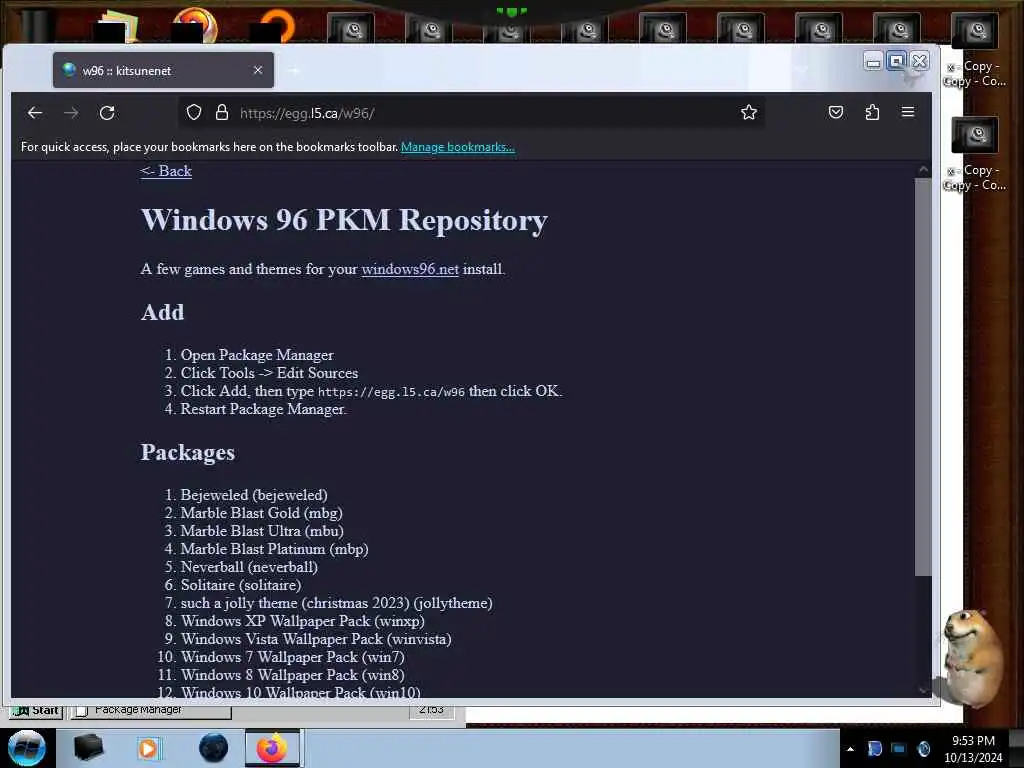Click the 'Click Tools -> Edit Sources' step
Viewport: 1024px width, 768px height.
click(269, 373)
